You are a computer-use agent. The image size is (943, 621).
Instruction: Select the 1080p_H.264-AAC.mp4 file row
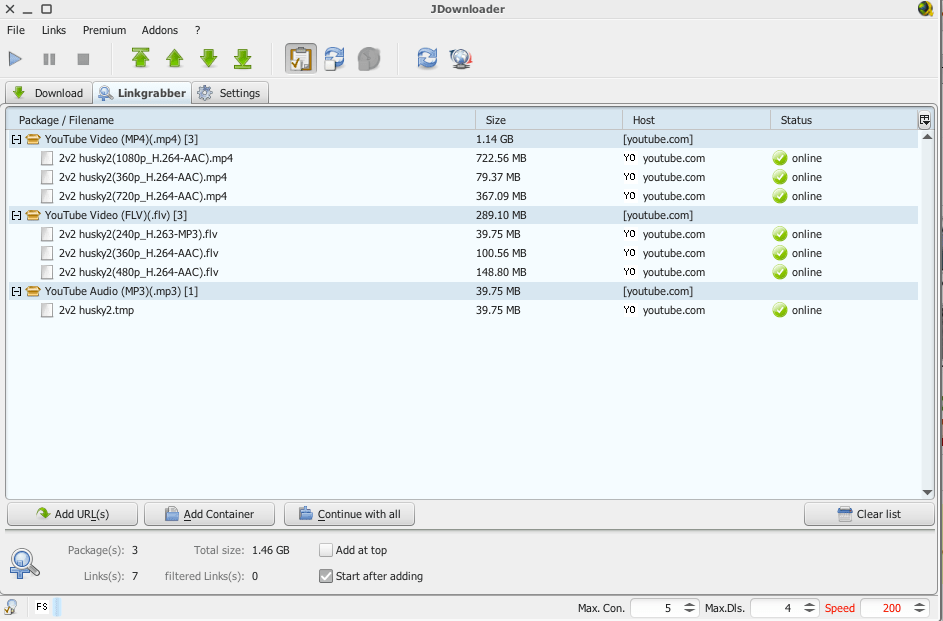[x=462, y=158]
